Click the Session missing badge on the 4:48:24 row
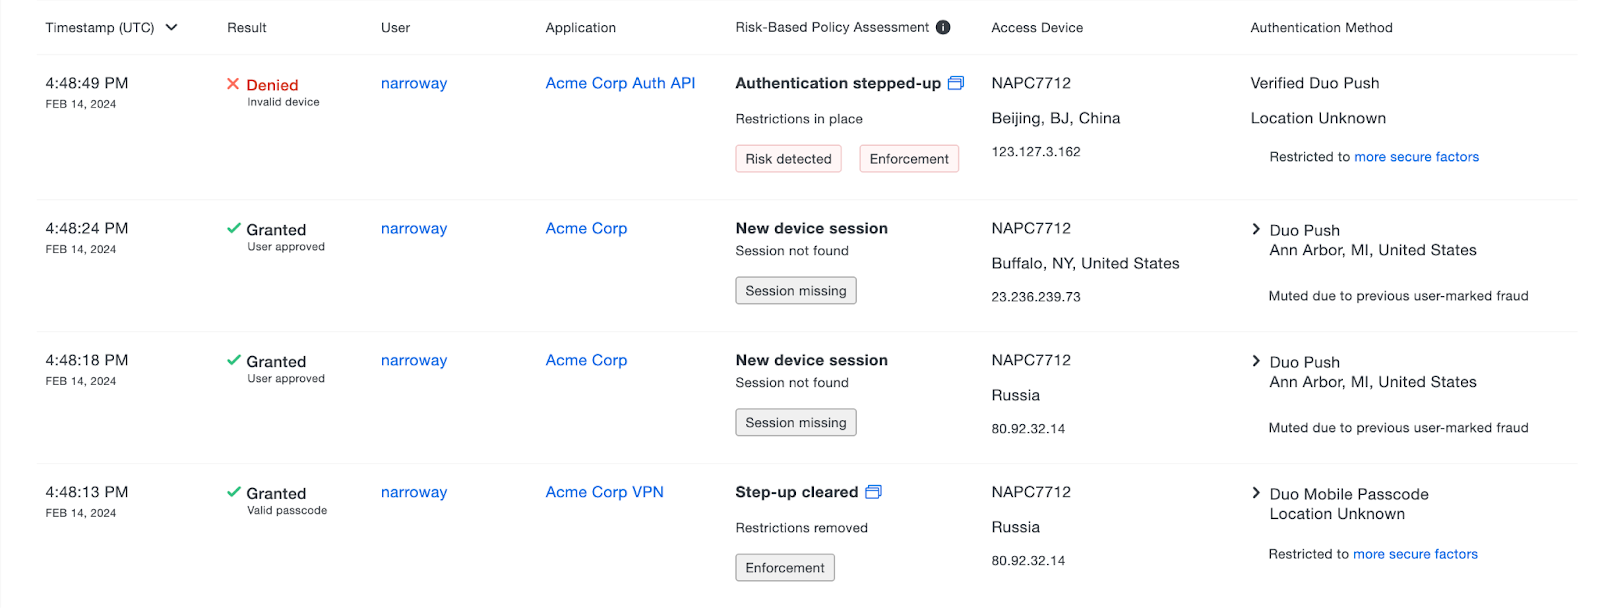This screenshot has height=609, width=1600. (795, 290)
